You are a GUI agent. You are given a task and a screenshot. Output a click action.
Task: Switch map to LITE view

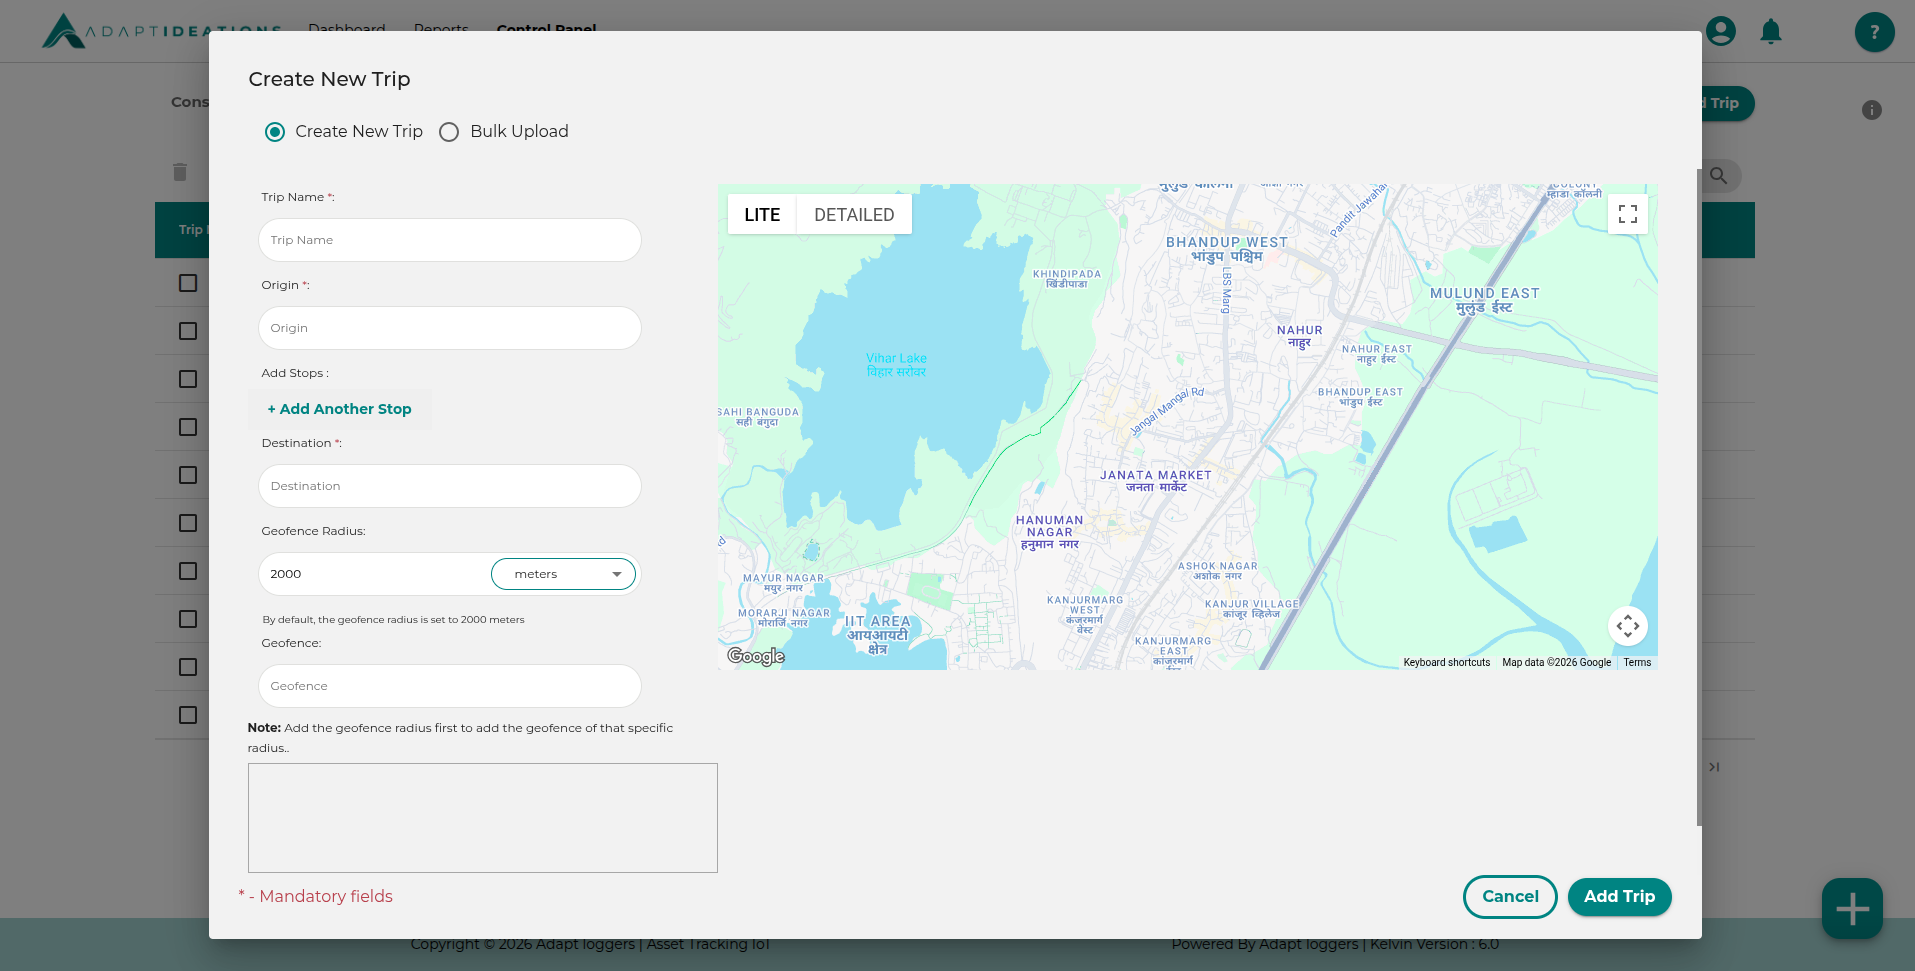[762, 215]
